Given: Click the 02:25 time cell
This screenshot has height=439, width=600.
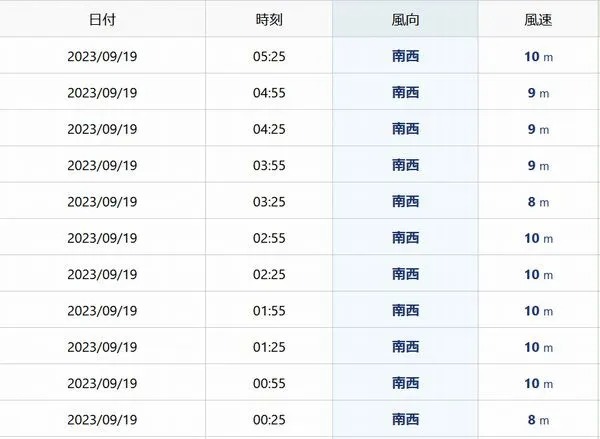Looking at the screenshot, I should [270, 274].
